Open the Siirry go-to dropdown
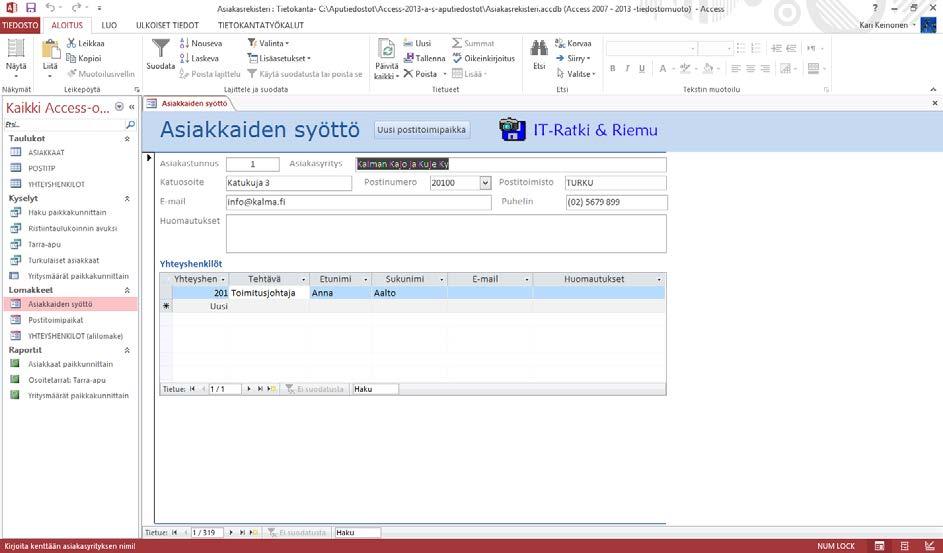The height and width of the screenshot is (553, 943). pos(573,58)
